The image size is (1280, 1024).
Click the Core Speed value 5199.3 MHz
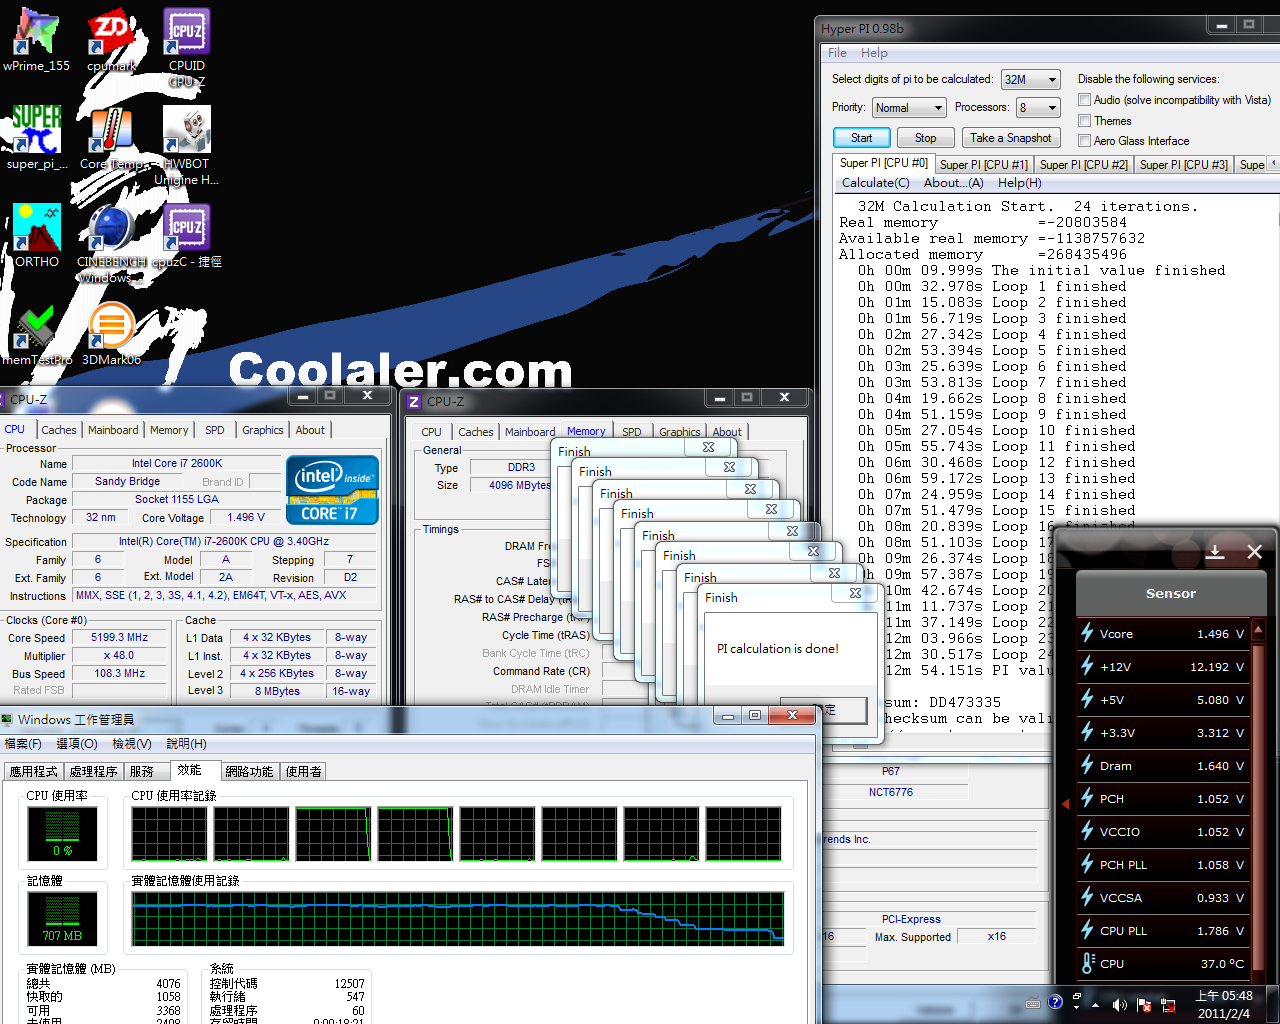tap(119, 637)
